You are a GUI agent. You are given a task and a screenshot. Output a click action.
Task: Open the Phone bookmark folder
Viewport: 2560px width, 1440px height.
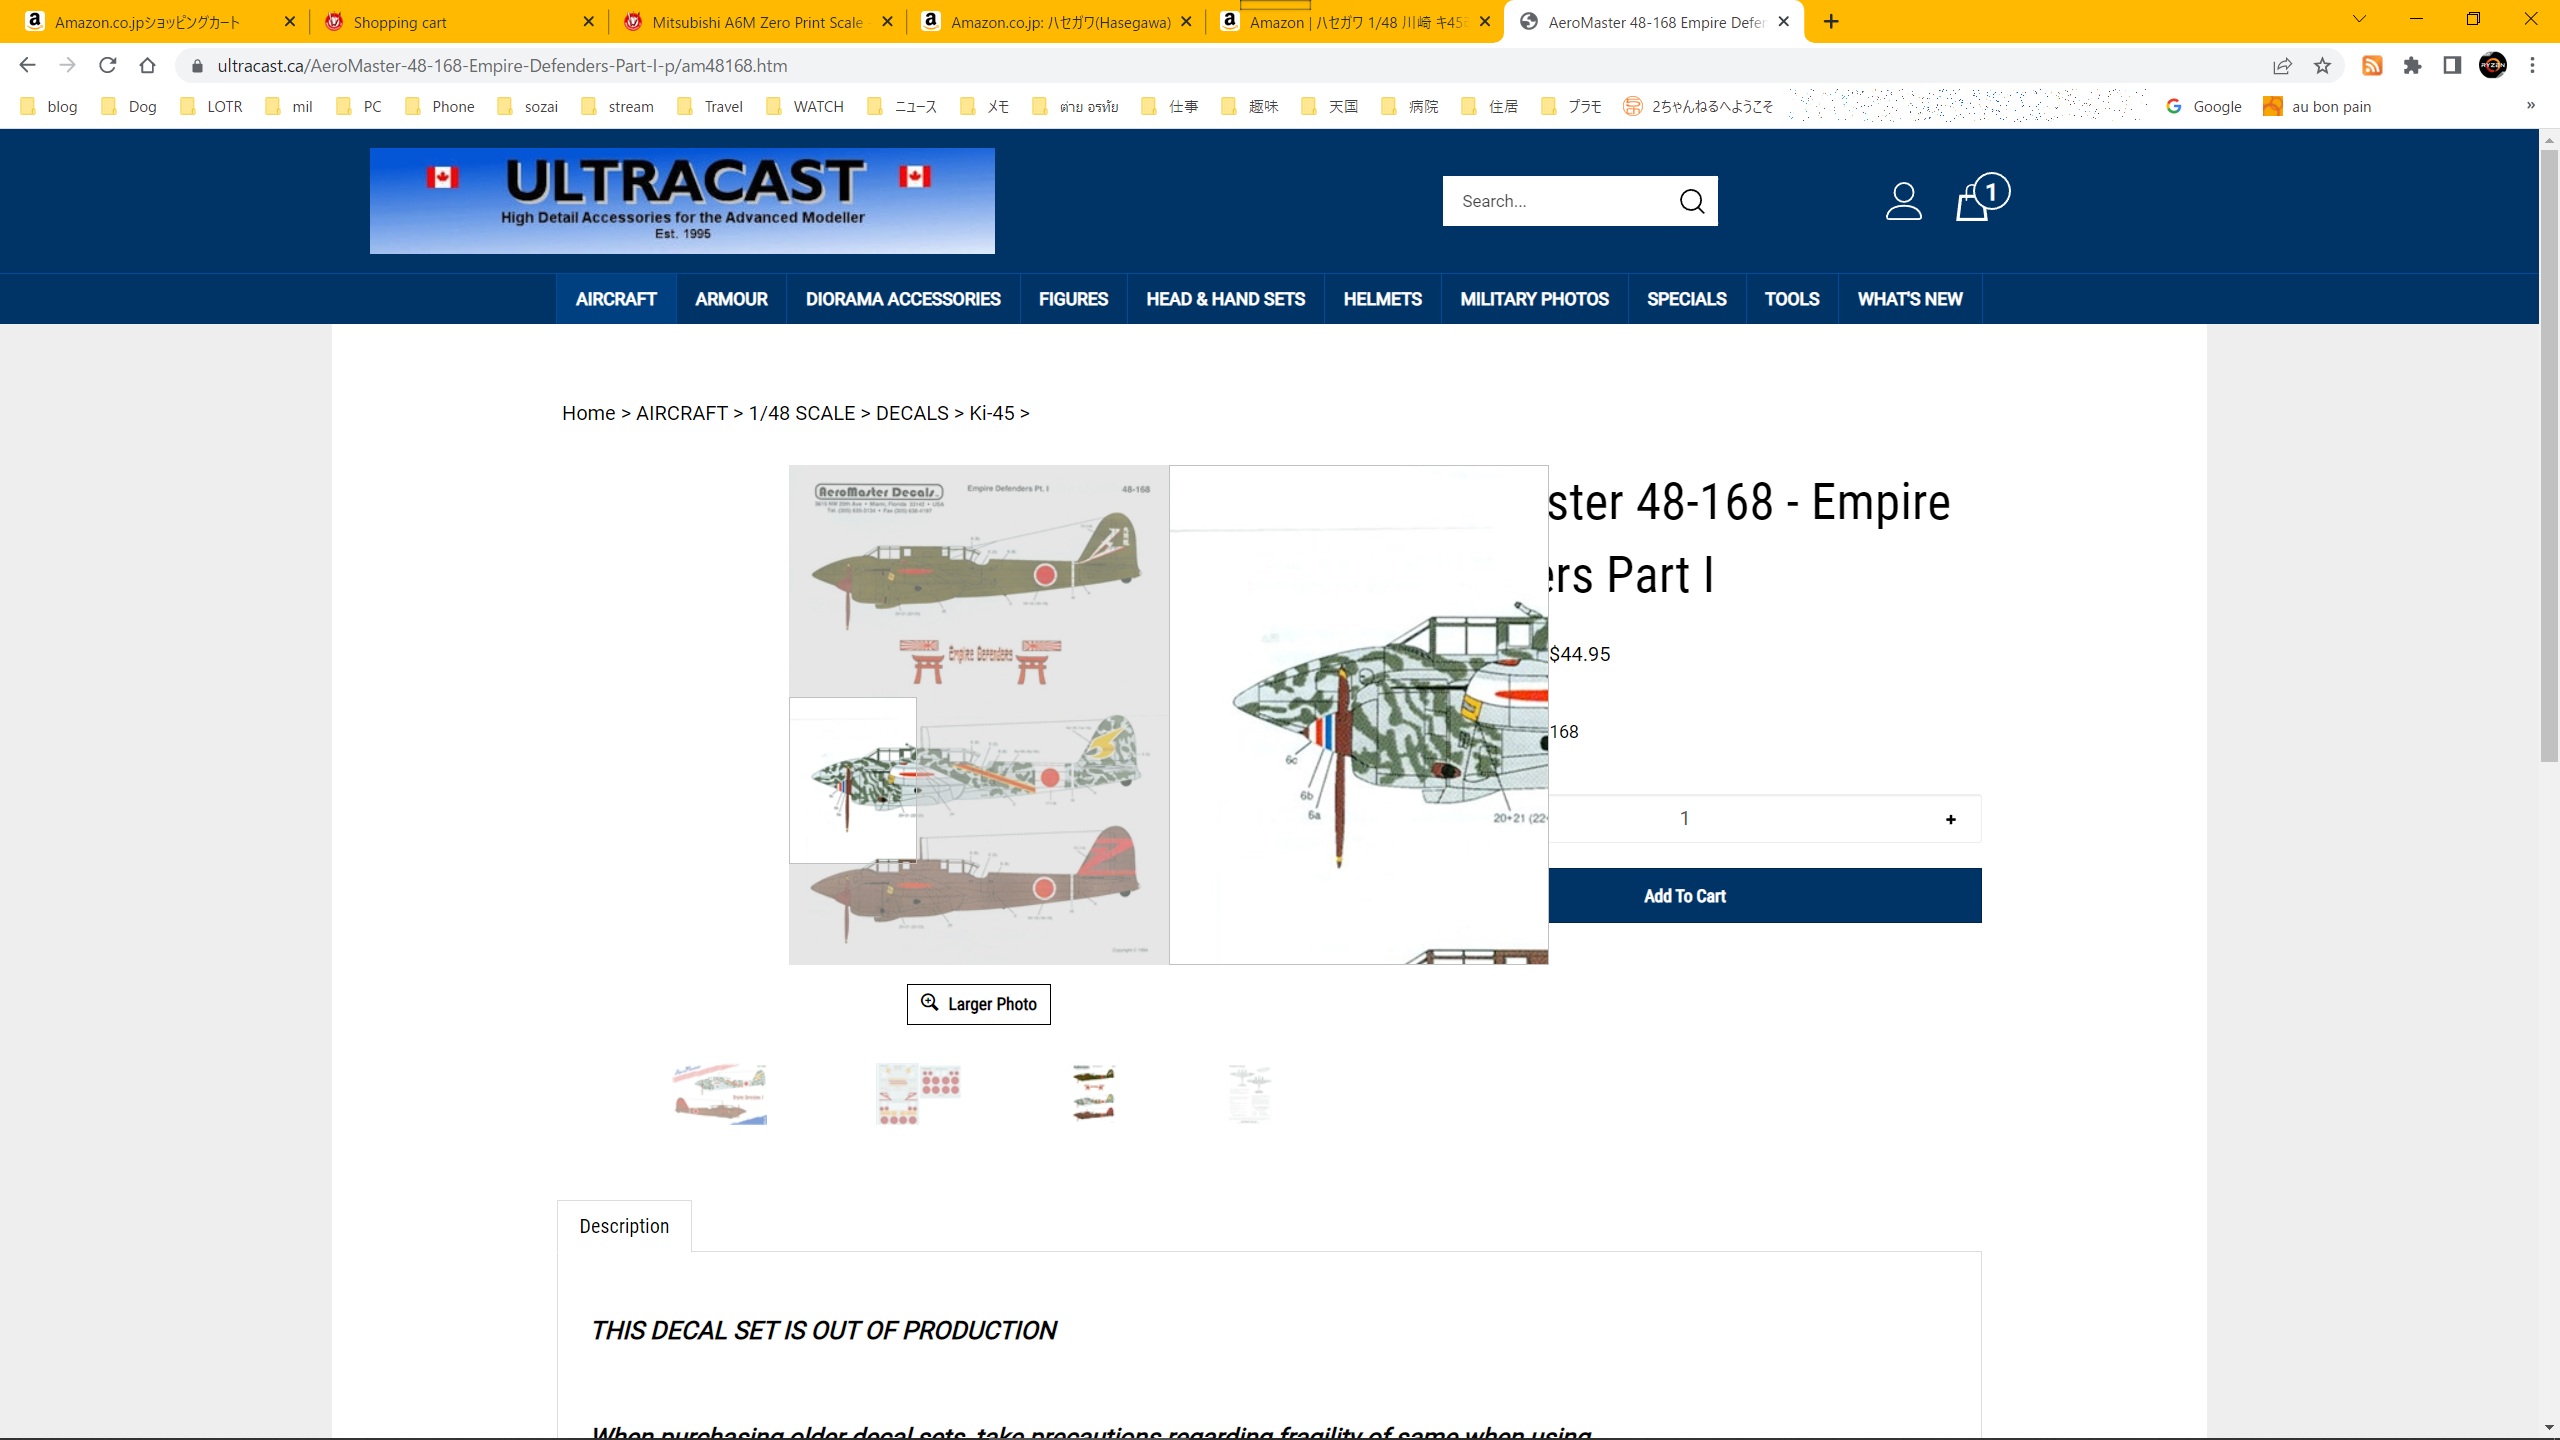440,106
